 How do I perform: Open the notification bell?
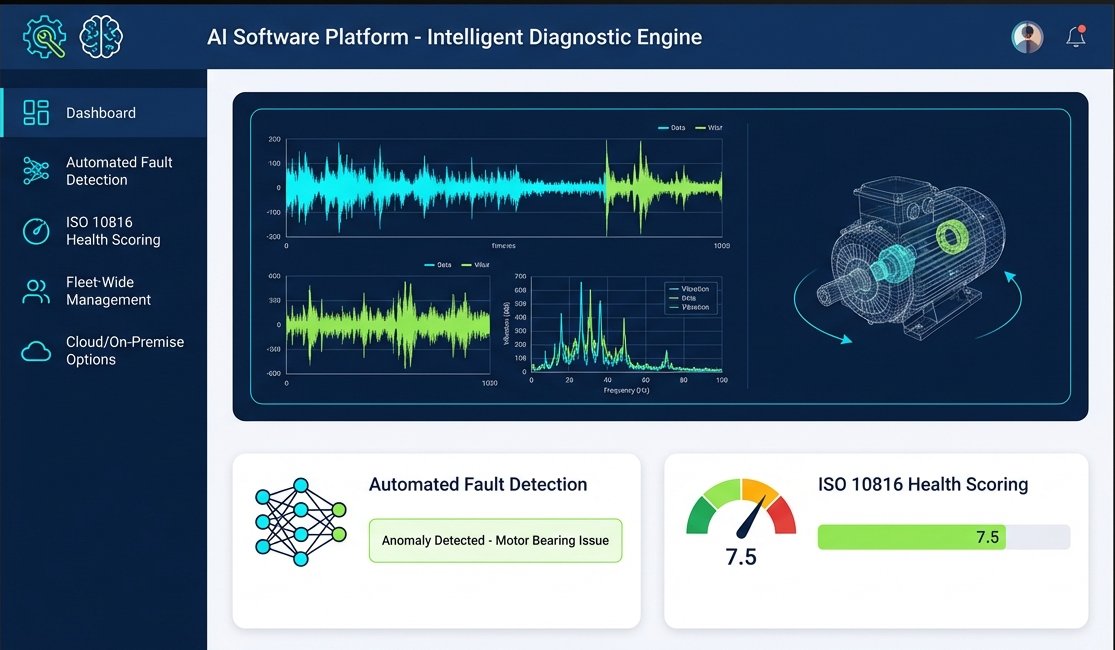coord(1076,35)
